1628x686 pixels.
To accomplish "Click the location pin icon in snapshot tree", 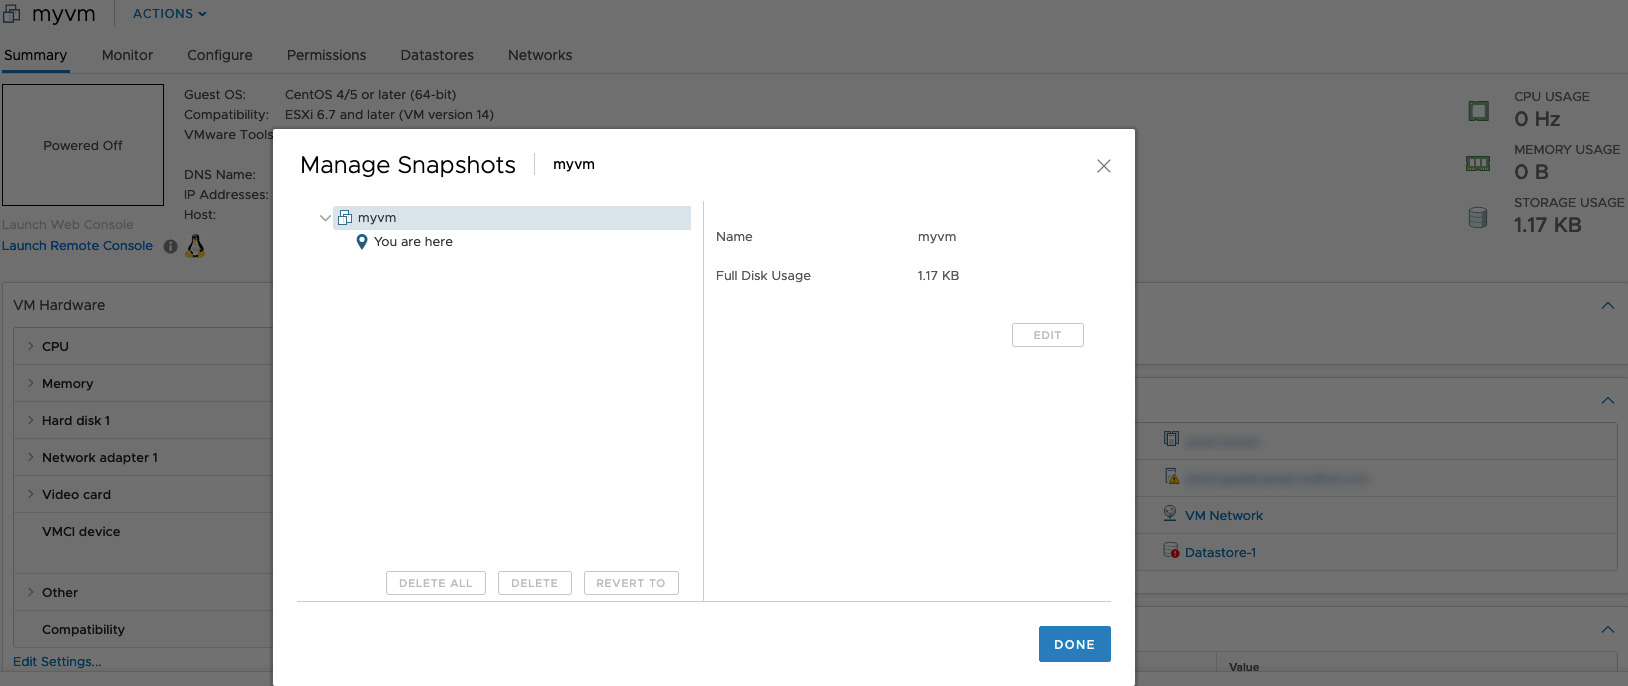I will pos(362,242).
